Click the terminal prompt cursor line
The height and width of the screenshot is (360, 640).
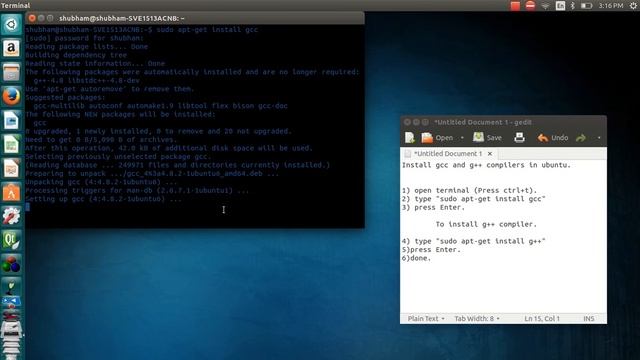(x=28, y=207)
